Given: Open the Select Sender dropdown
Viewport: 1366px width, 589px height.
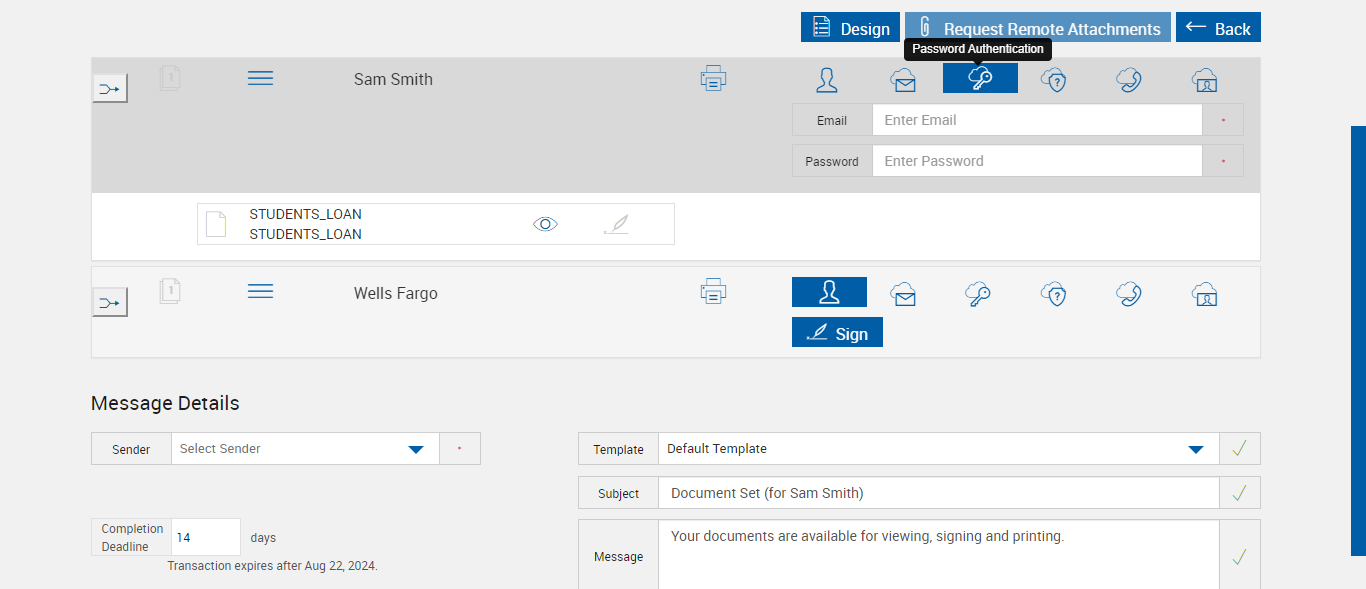Looking at the screenshot, I should point(416,449).
